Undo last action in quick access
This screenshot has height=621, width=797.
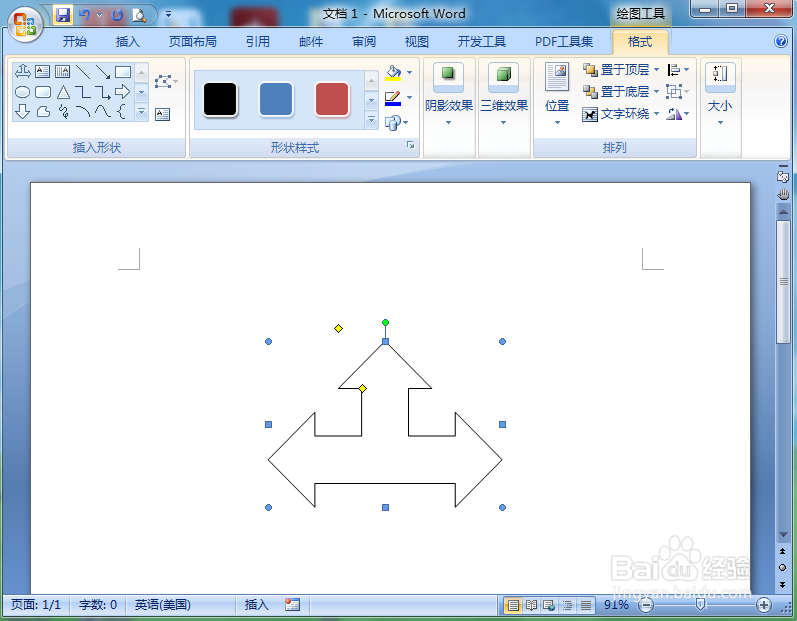tap(84, 15)
